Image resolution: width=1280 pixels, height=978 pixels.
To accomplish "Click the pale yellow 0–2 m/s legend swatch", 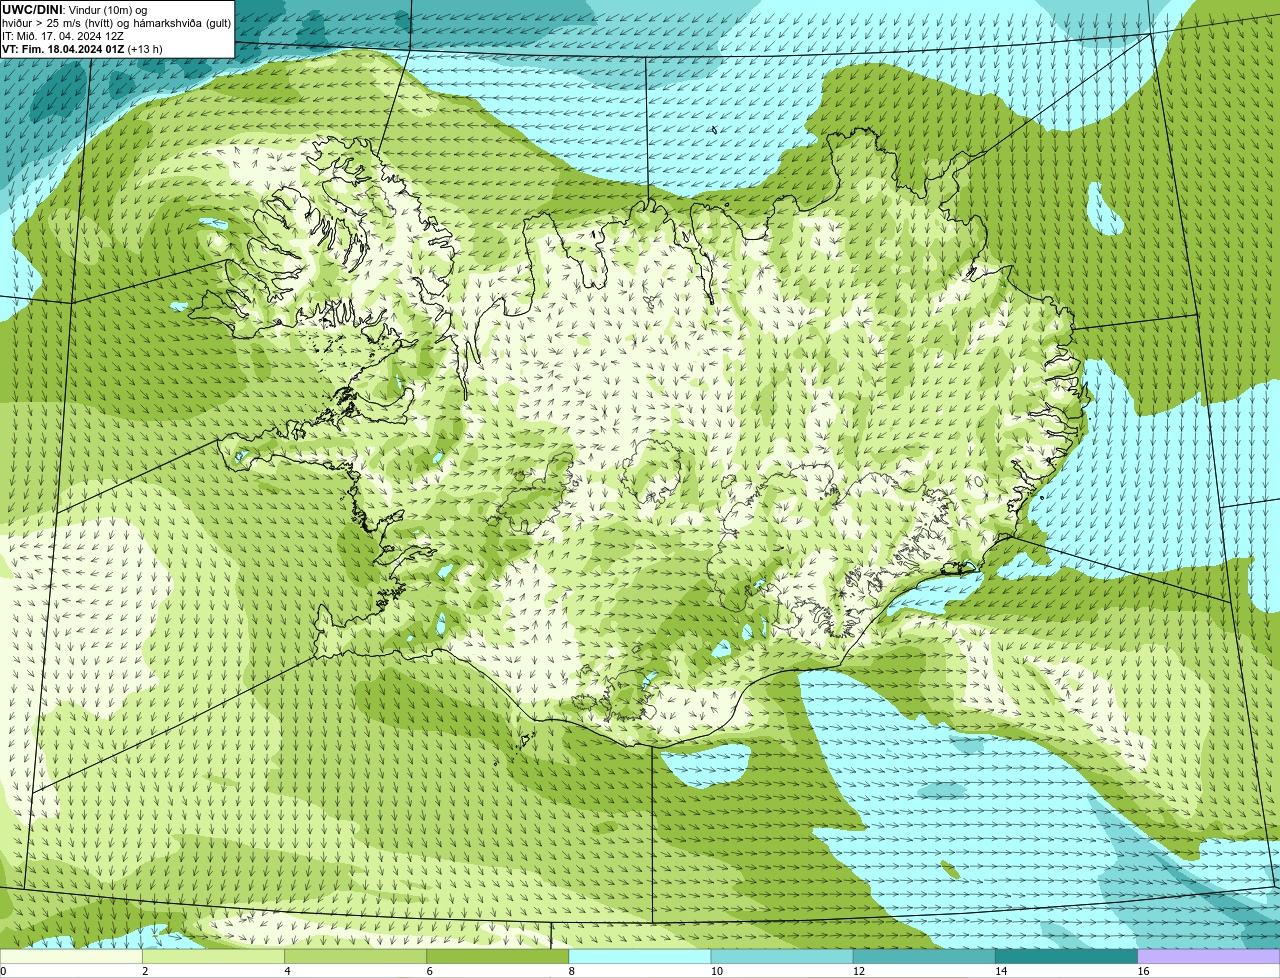I will 71,956.
